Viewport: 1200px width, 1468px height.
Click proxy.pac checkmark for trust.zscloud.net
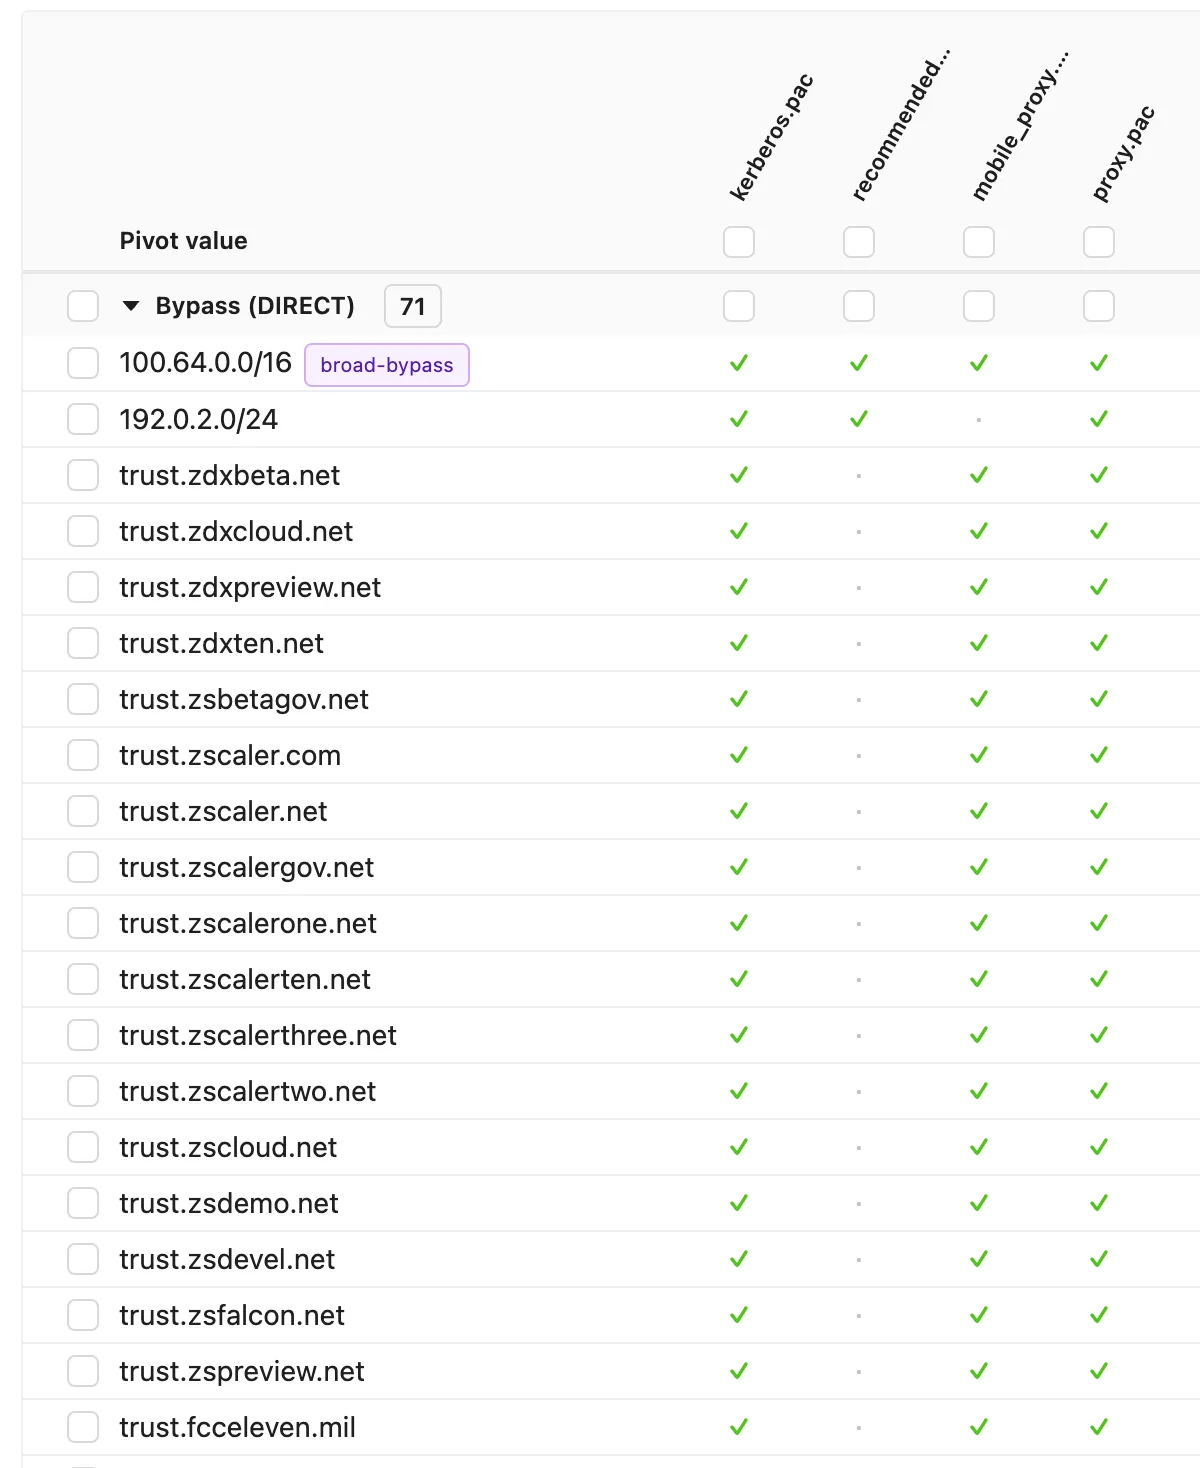[1099, 1147]
